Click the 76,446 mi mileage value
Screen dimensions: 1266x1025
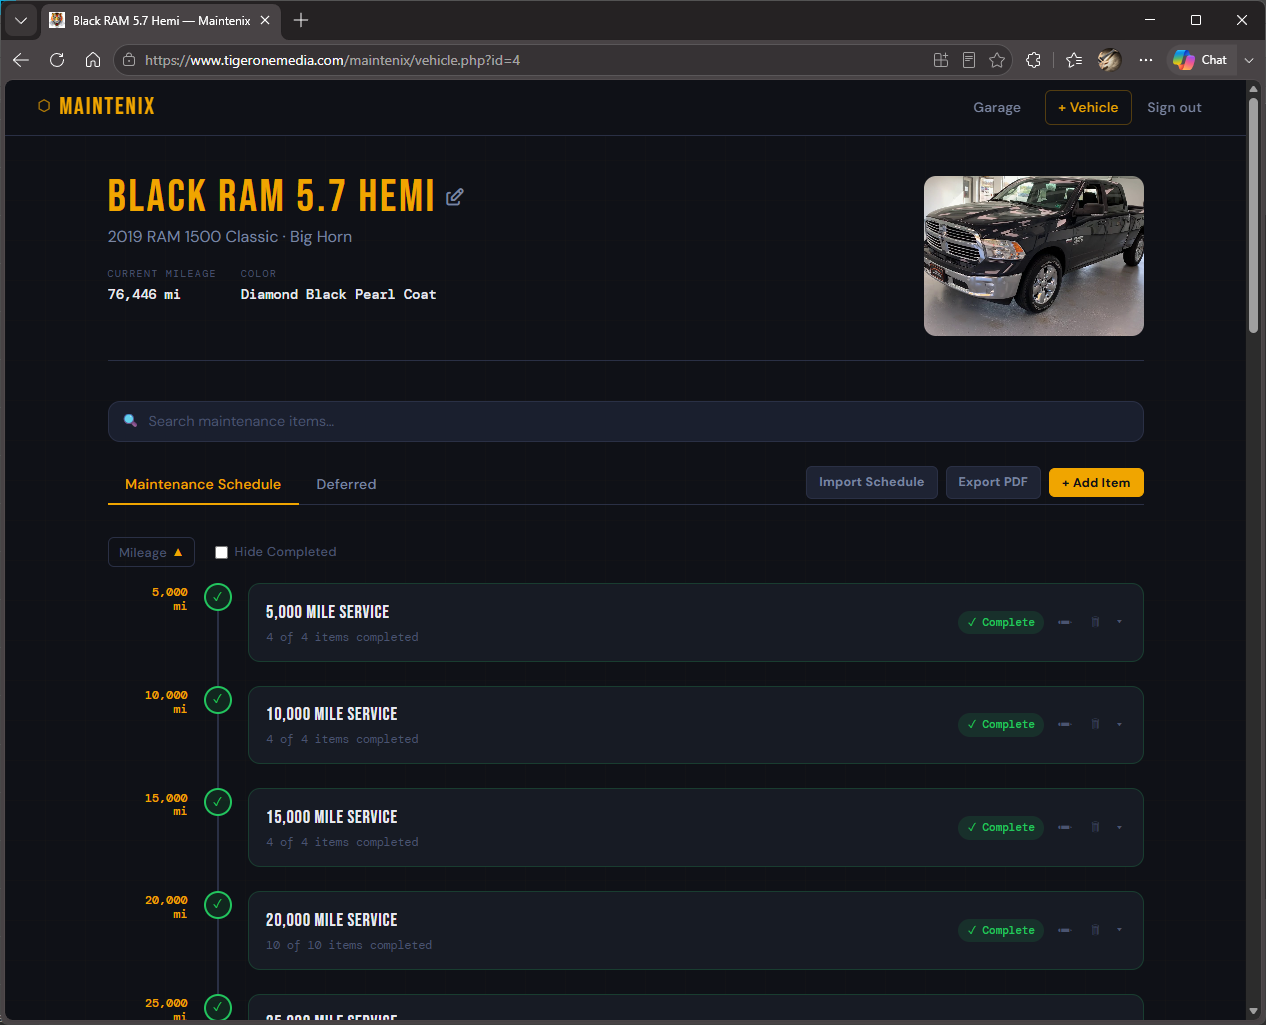[x=144, y=294]
